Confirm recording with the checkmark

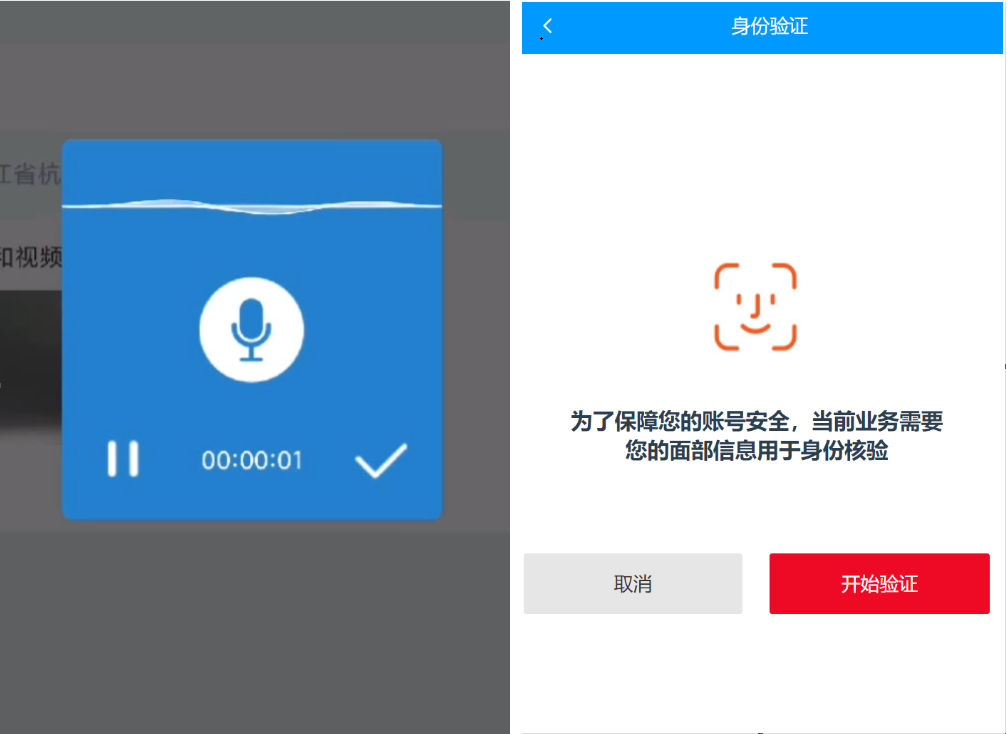(x=381, y=460)
